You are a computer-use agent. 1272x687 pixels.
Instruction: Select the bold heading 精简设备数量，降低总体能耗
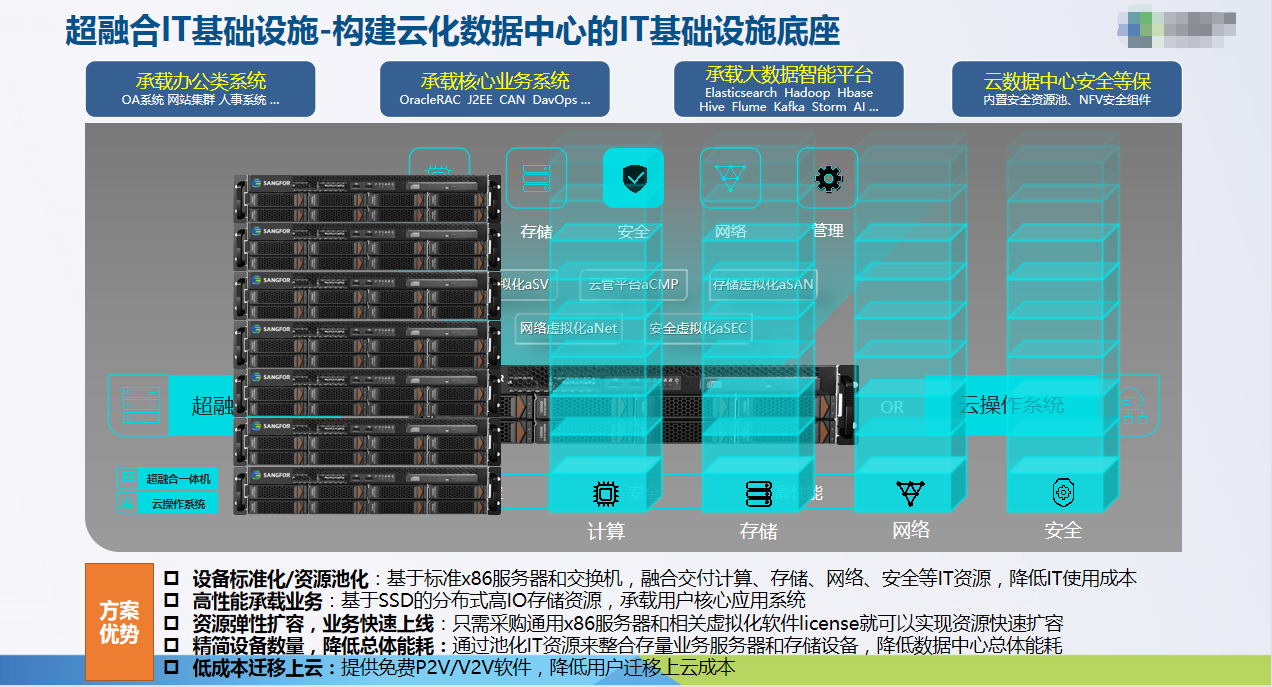(316, 645)
